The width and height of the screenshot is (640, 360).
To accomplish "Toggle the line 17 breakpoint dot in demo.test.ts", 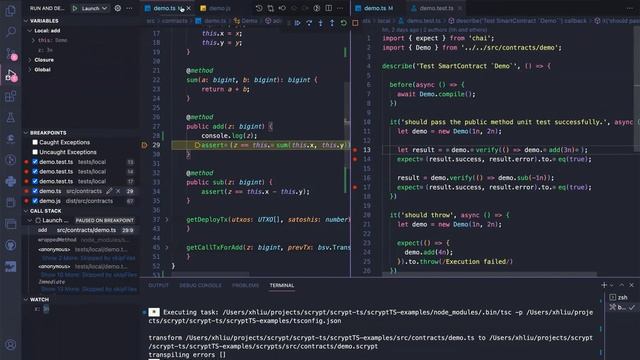I will 355,187.
